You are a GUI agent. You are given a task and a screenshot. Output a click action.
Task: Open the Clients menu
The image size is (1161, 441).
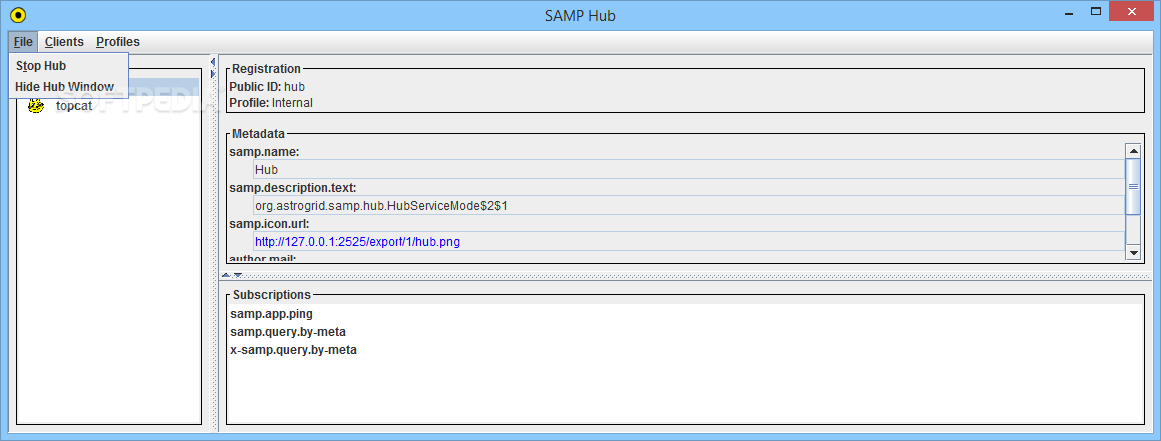[x=64, y=42]
